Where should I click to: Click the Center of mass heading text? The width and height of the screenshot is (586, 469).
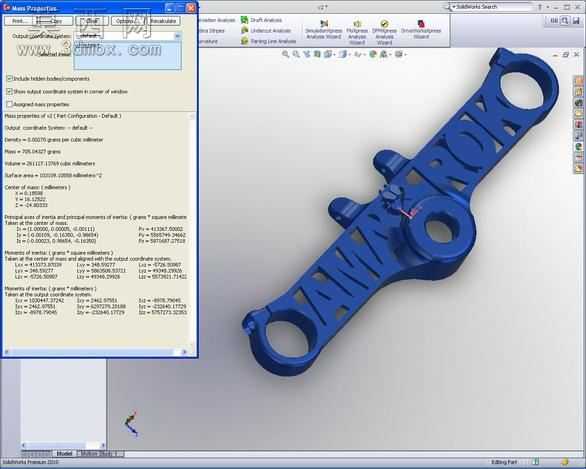(x=37, y=187)
